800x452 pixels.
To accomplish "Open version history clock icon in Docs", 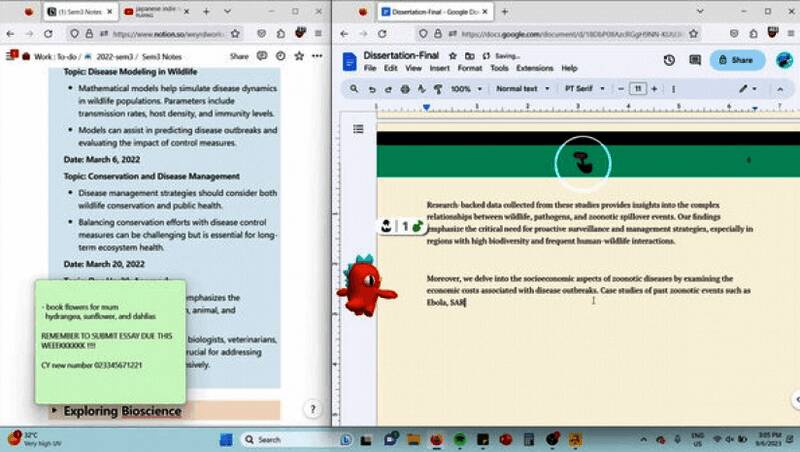I will click(x=669, y=60).
